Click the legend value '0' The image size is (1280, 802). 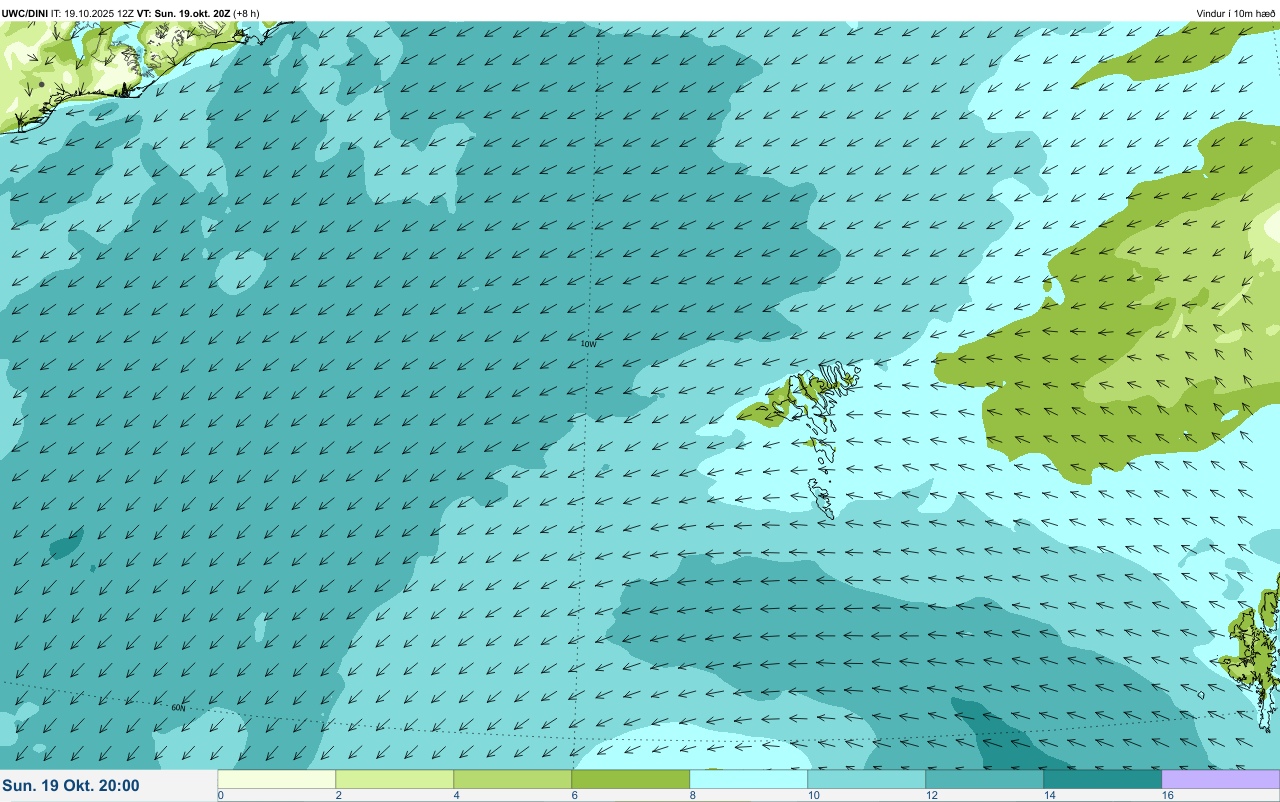pyautogui.click(x=220, y=795)
